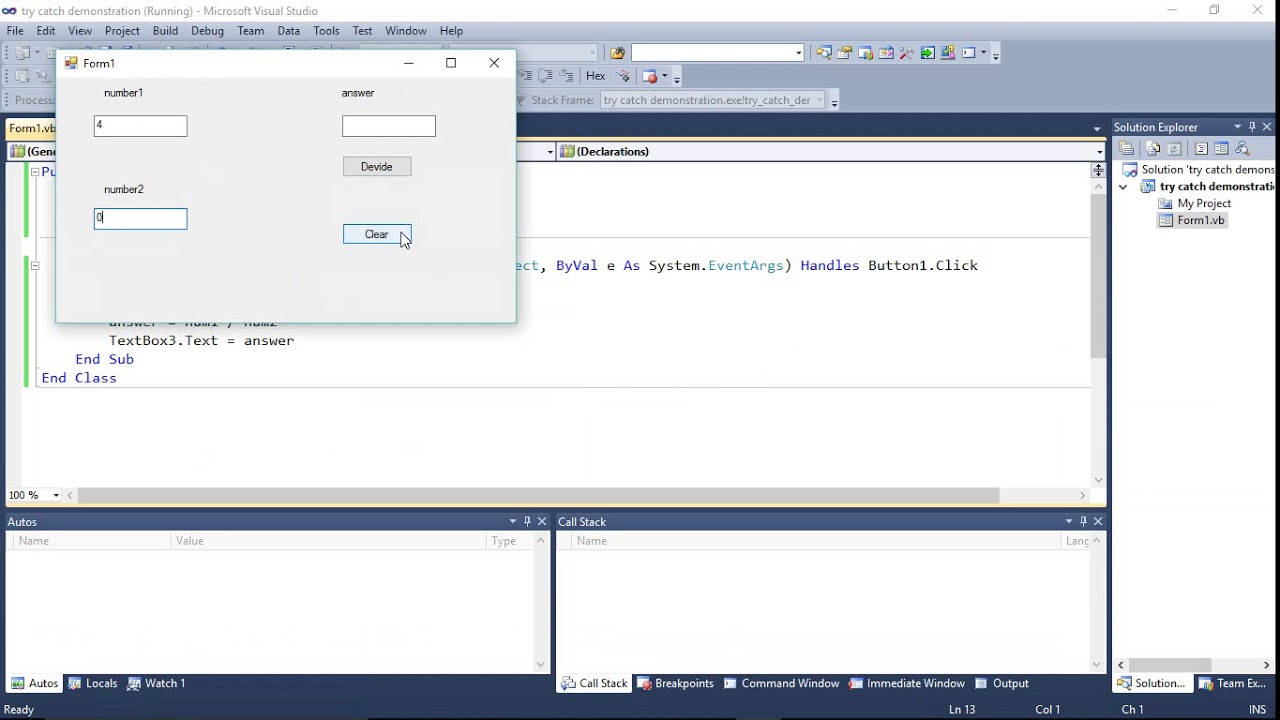Collapse the Button1 Click sub outline
The height and width of the screenshot is (720, 1280).
click(x=35, y=266)
